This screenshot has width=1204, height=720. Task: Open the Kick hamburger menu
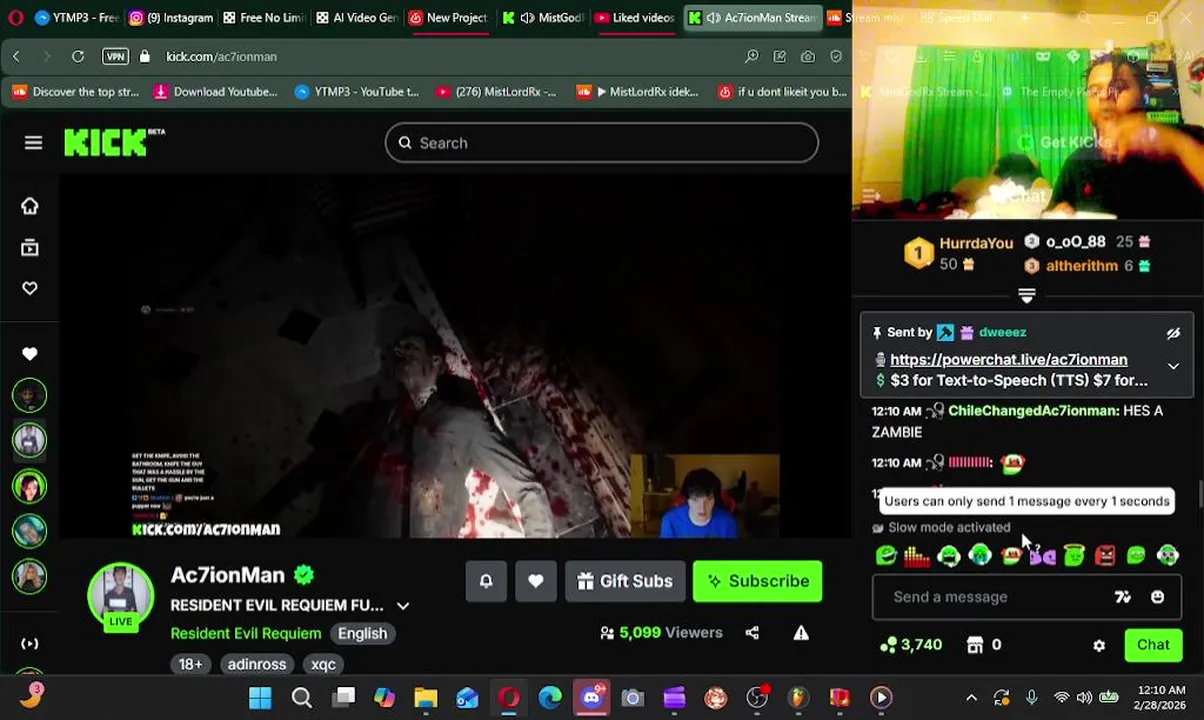[x=33, y=143]
